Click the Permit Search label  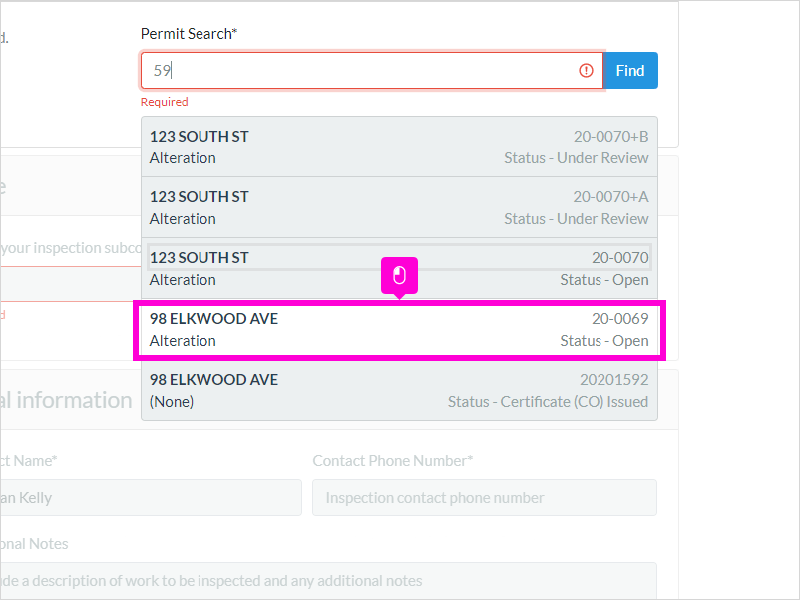pyautogui.click(x=189, y=34)
